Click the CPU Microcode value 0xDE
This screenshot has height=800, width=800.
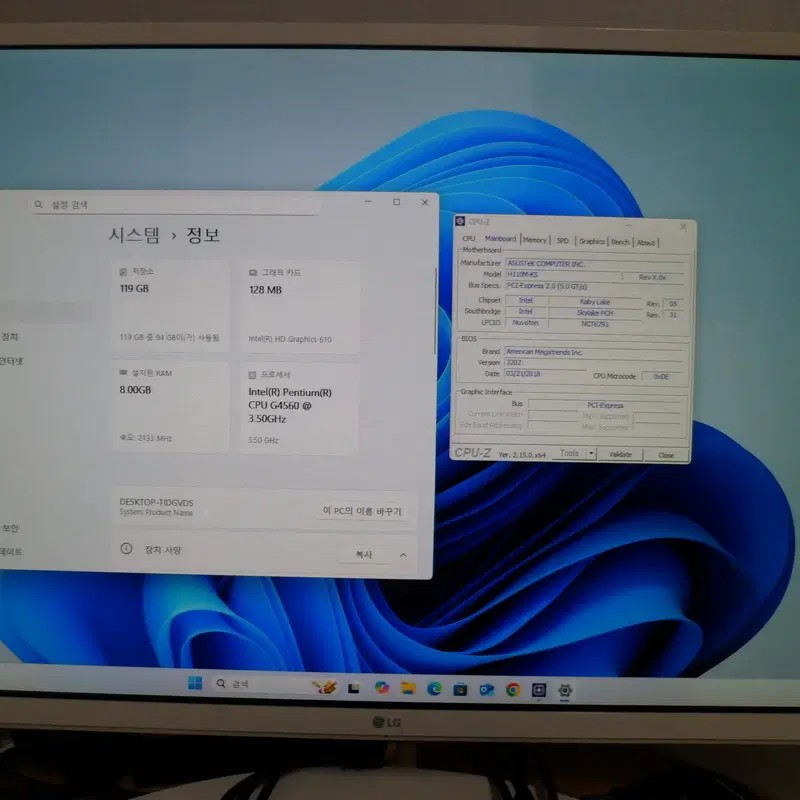coord(661,377)
